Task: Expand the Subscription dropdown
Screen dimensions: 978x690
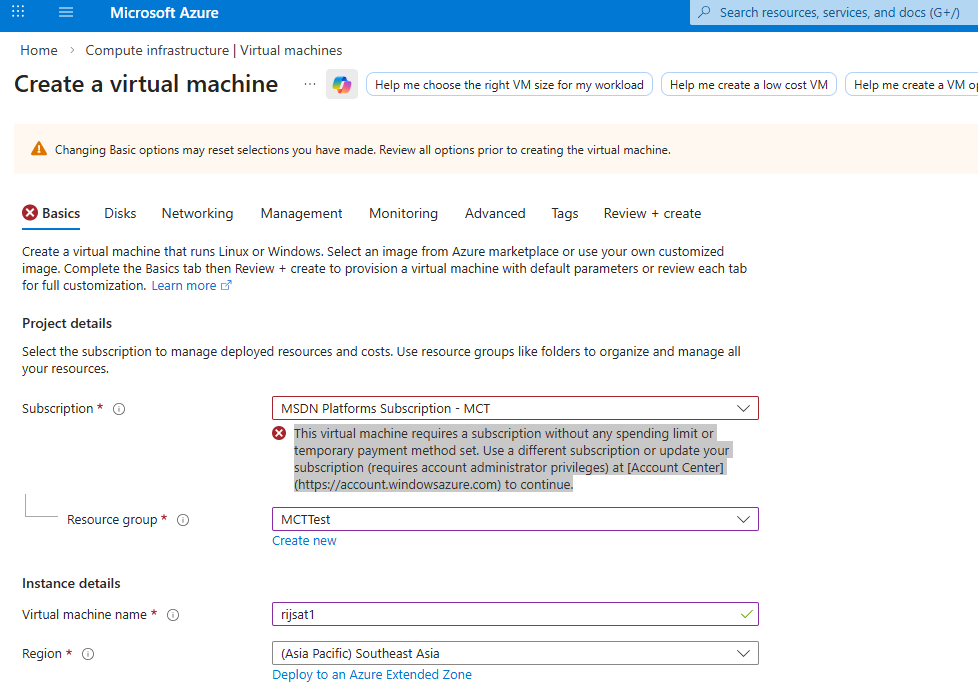Action: (x=515, y=408)
